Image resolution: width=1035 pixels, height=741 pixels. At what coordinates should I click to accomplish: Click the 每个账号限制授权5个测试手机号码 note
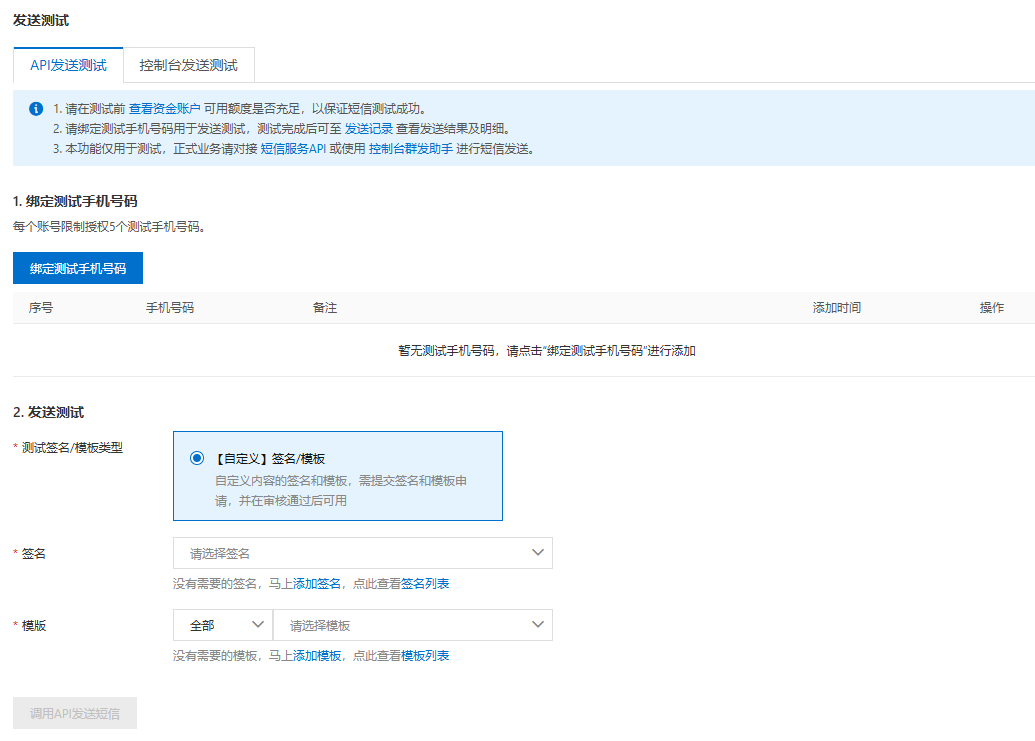pyautogui.click(x=109, y=226)
